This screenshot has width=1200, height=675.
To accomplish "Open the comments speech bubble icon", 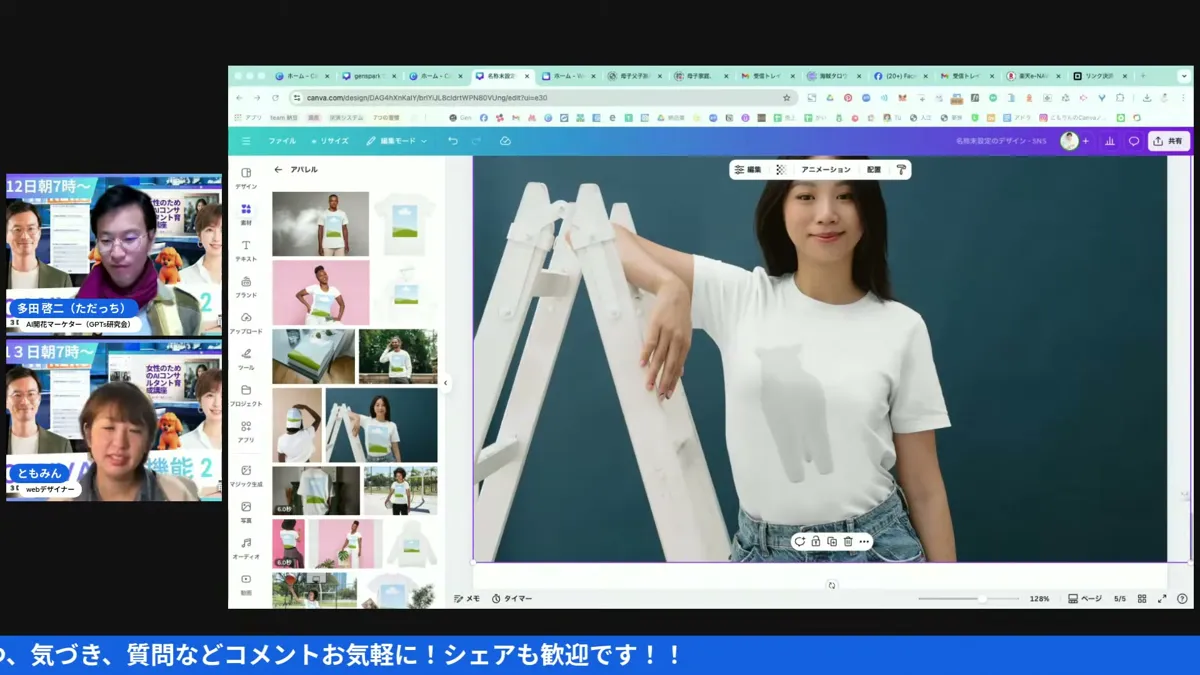I will [x=1134, y=141].
